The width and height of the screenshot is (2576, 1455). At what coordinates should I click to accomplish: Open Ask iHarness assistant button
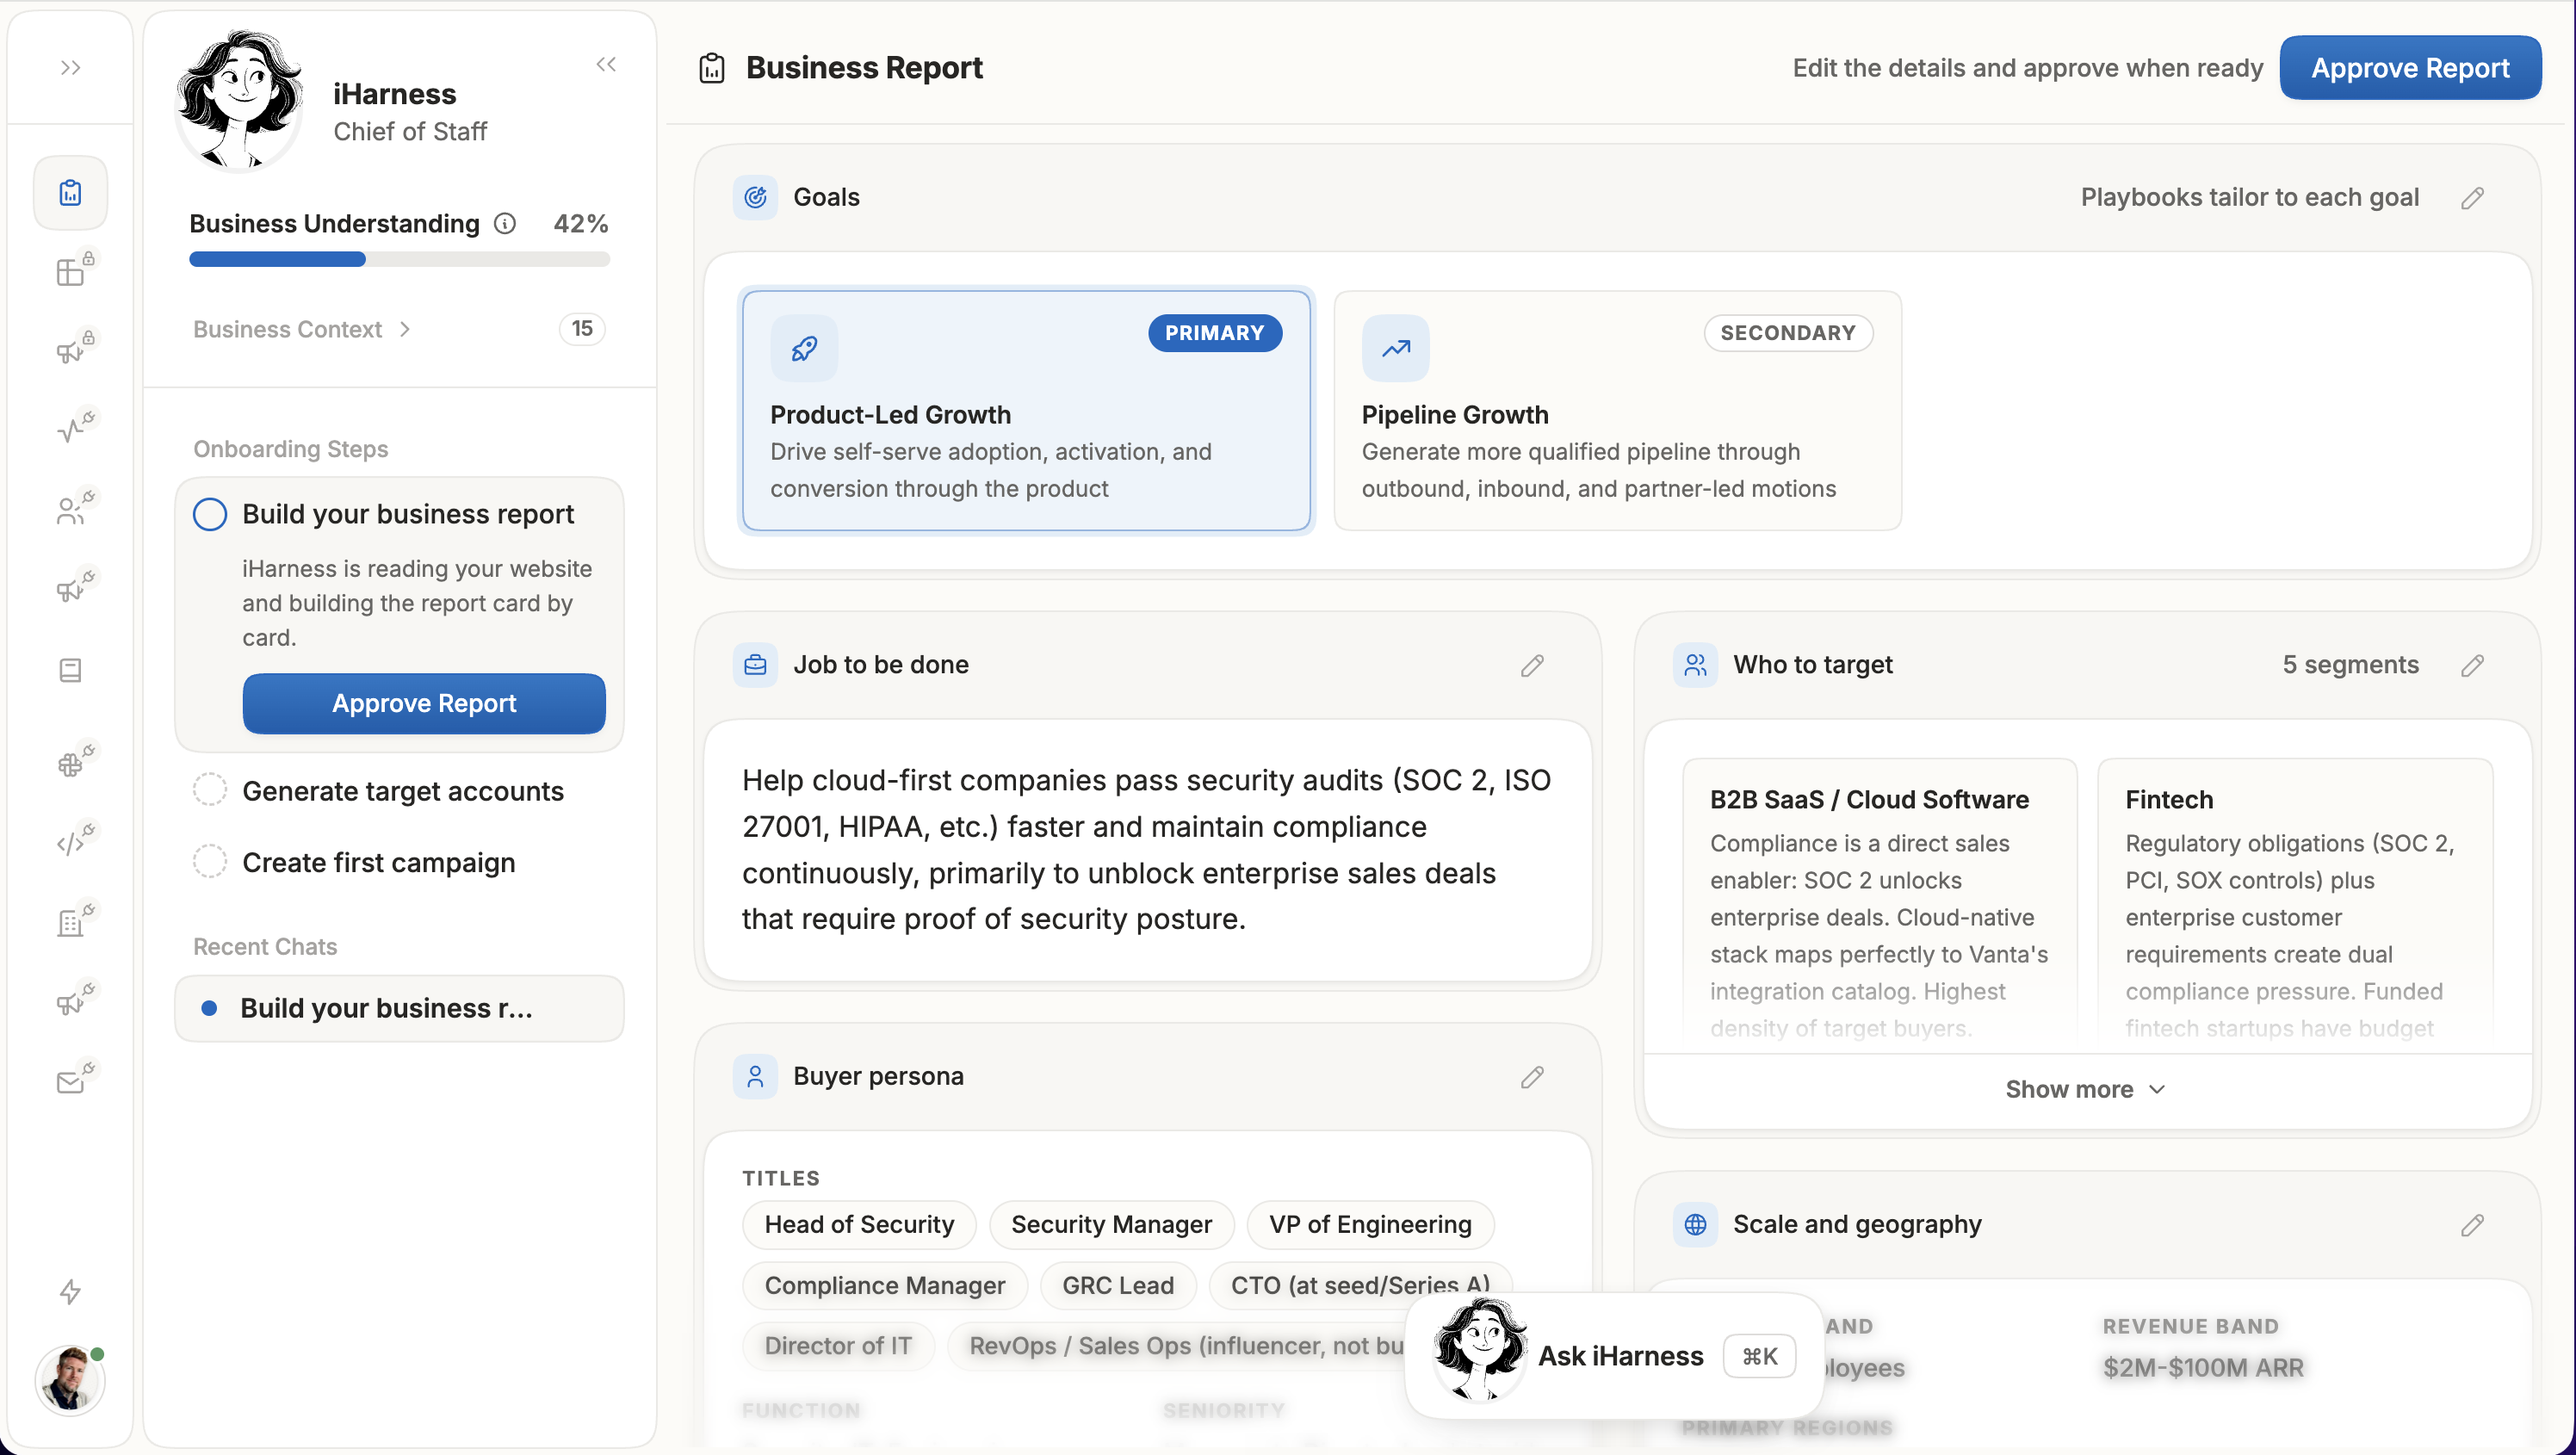coord(1614,1355)
